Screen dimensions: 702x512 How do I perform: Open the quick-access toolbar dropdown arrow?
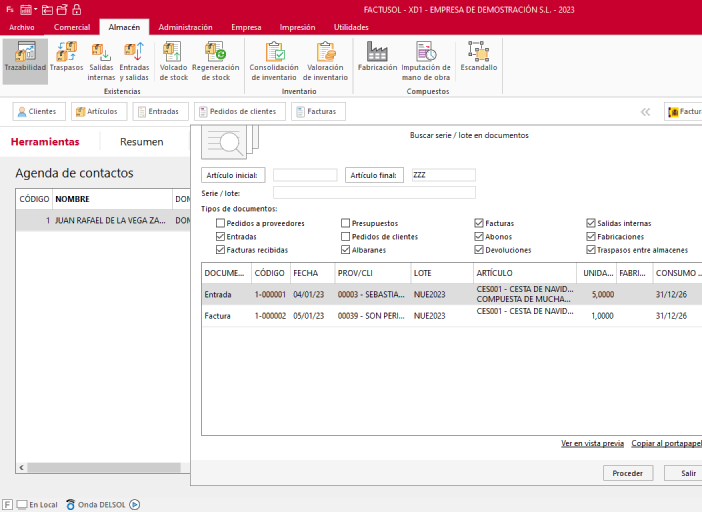click(x=35, y=9)
